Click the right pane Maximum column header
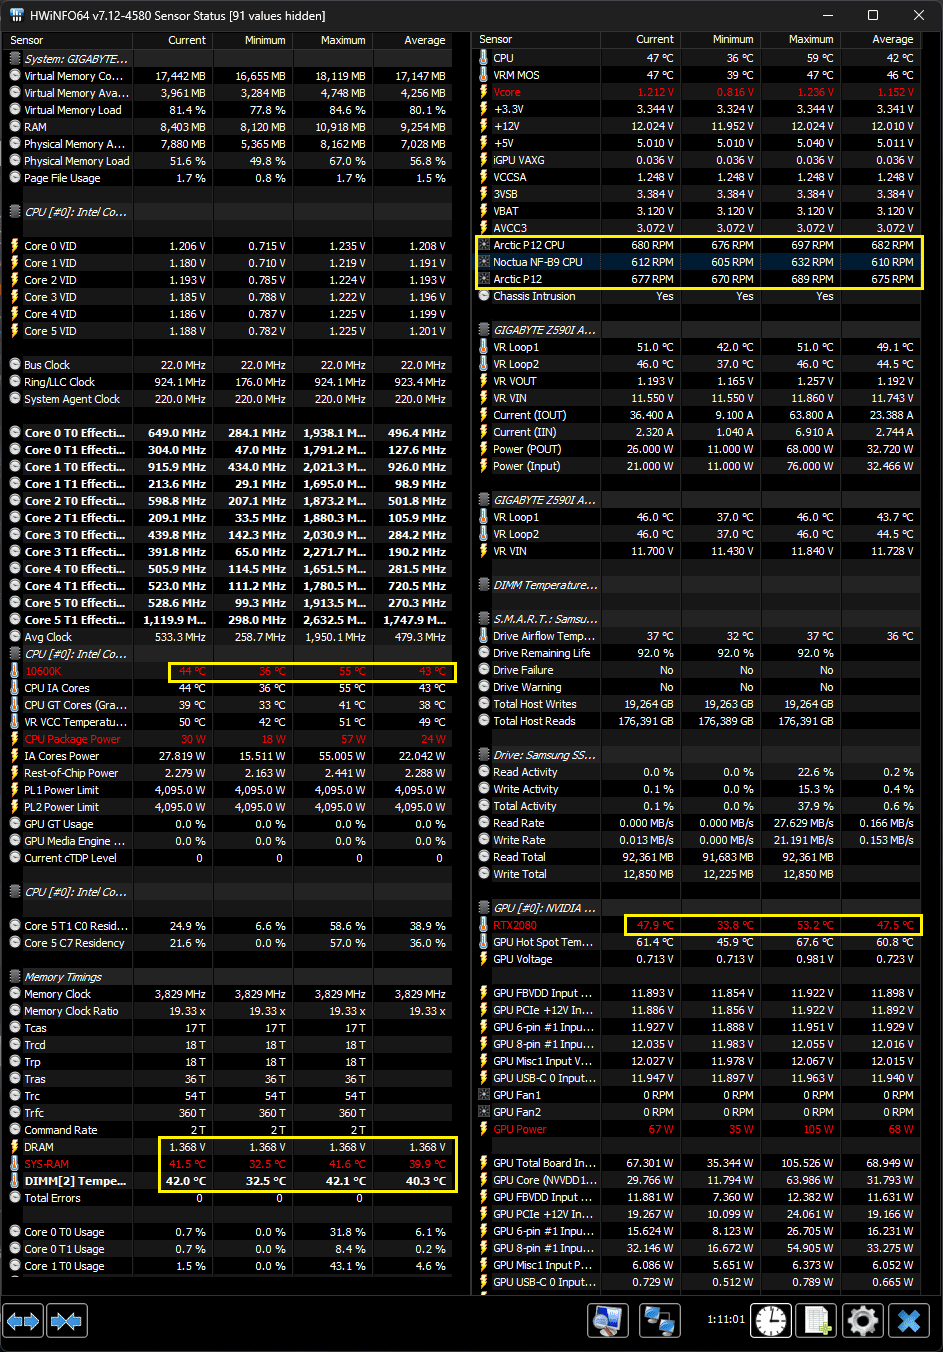Screen dimensions: 943x1352 coord(800,39)
